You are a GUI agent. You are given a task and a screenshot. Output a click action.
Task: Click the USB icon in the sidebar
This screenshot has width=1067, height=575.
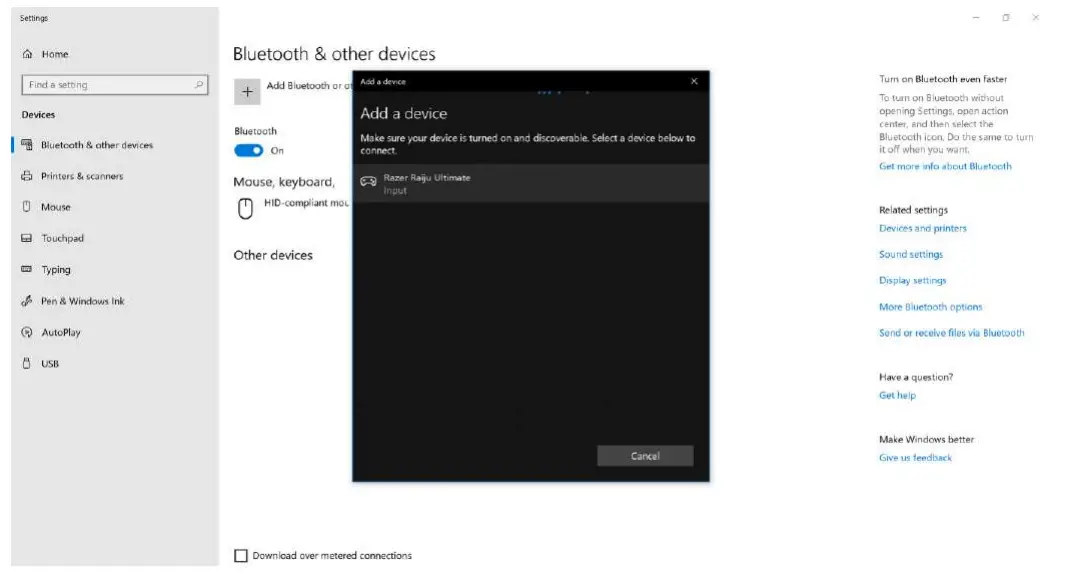pos(27,363)
